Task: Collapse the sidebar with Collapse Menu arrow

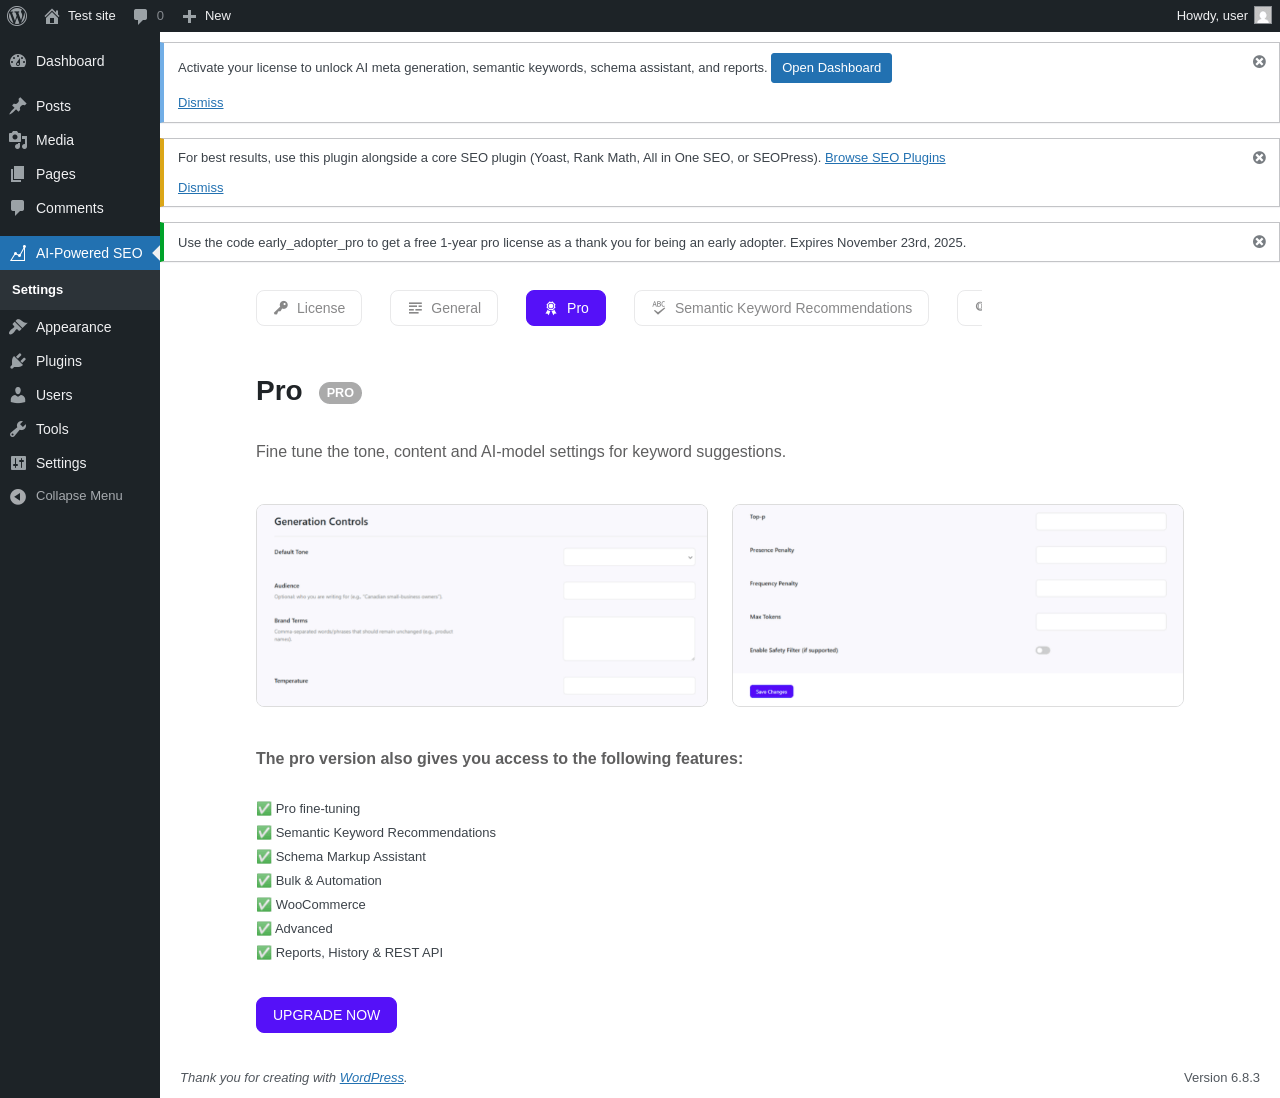Action: click(x=18, y=496)
